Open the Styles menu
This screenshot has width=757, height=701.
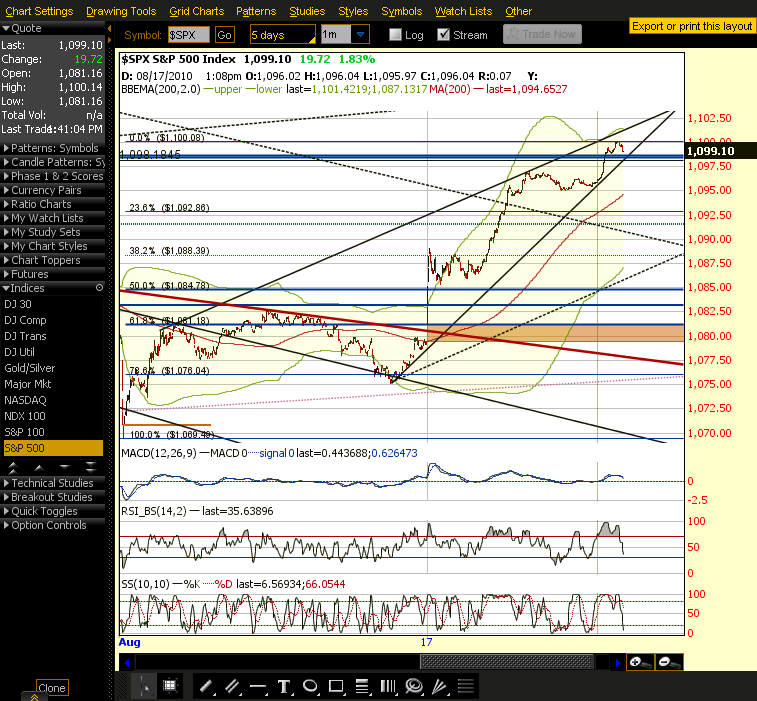(353, 11)
